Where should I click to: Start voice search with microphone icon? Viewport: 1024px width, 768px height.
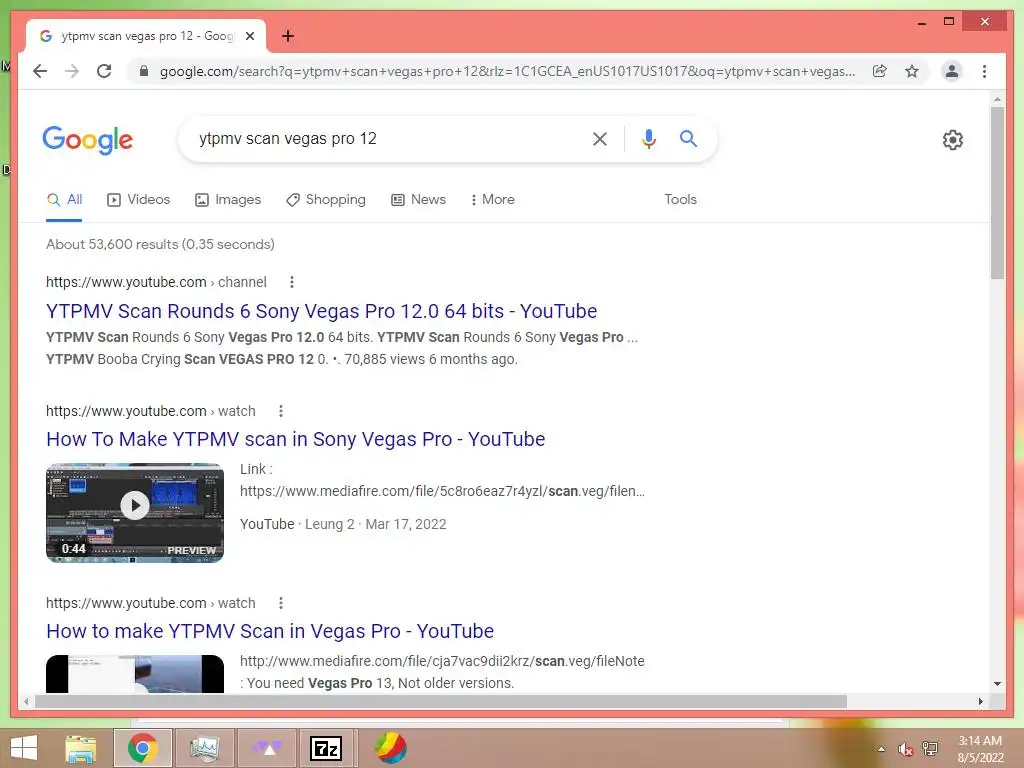tap(648, 138)
